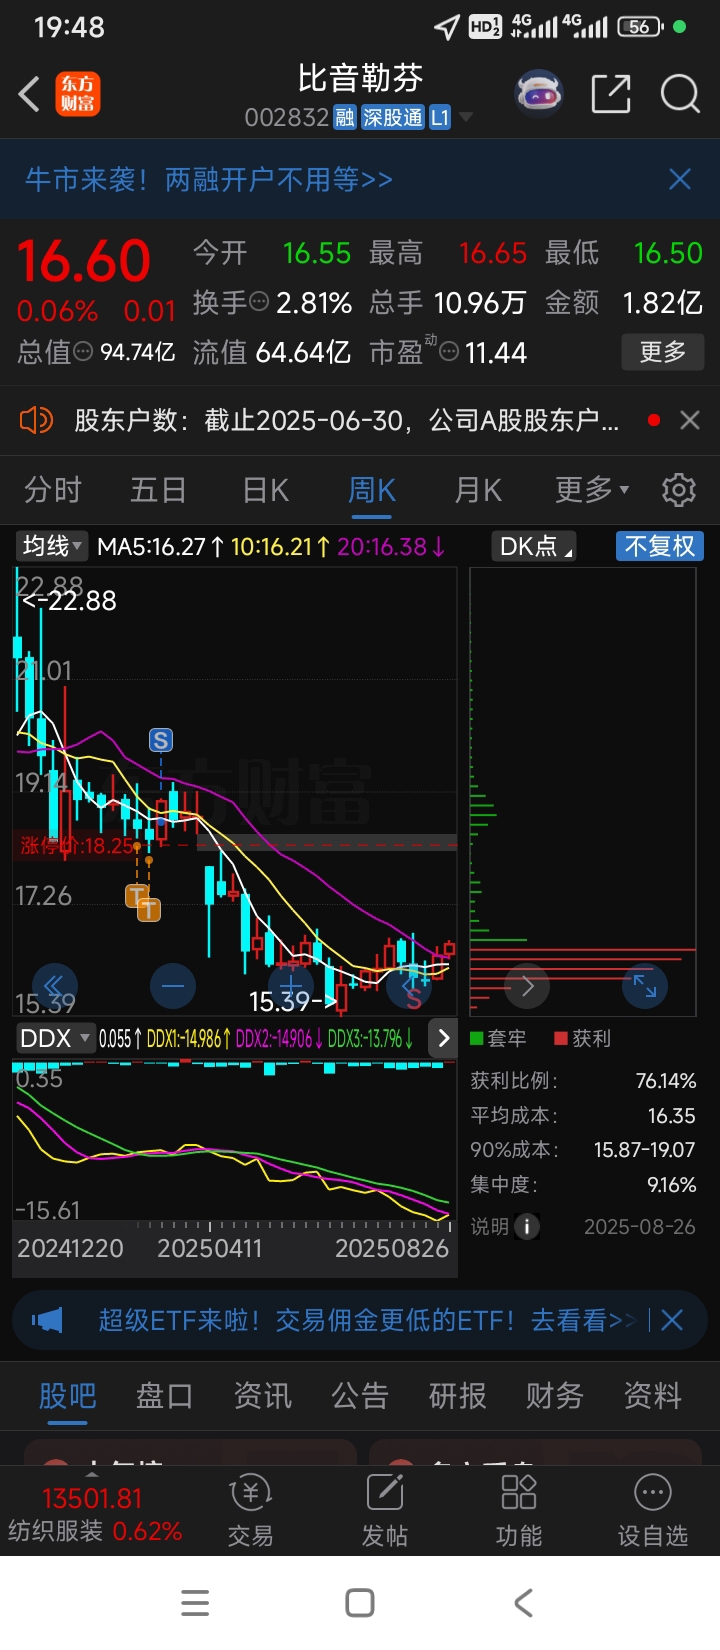Screen dimensions: 720x1650
Task: Move chart forward with right-arrow circle
Action: 528,986
